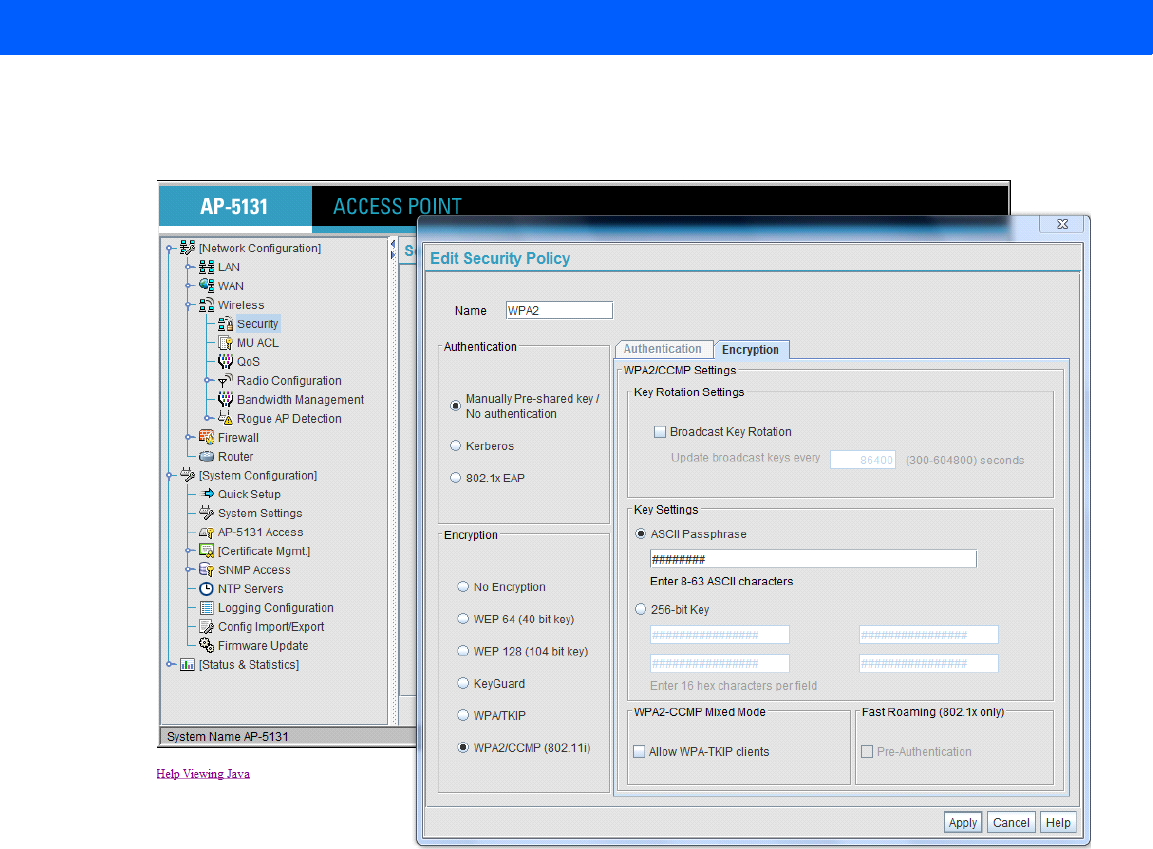This screenshot has width=1153, height=849.
Task: Select WEP 64 (40 bit key)
Action: click(463, 619)
